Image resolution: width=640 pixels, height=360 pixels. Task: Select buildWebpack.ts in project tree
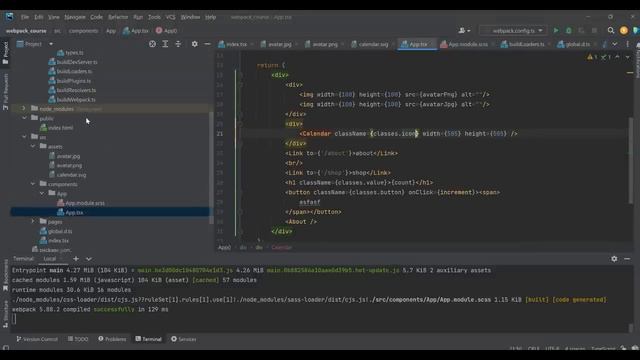[76, 100]
